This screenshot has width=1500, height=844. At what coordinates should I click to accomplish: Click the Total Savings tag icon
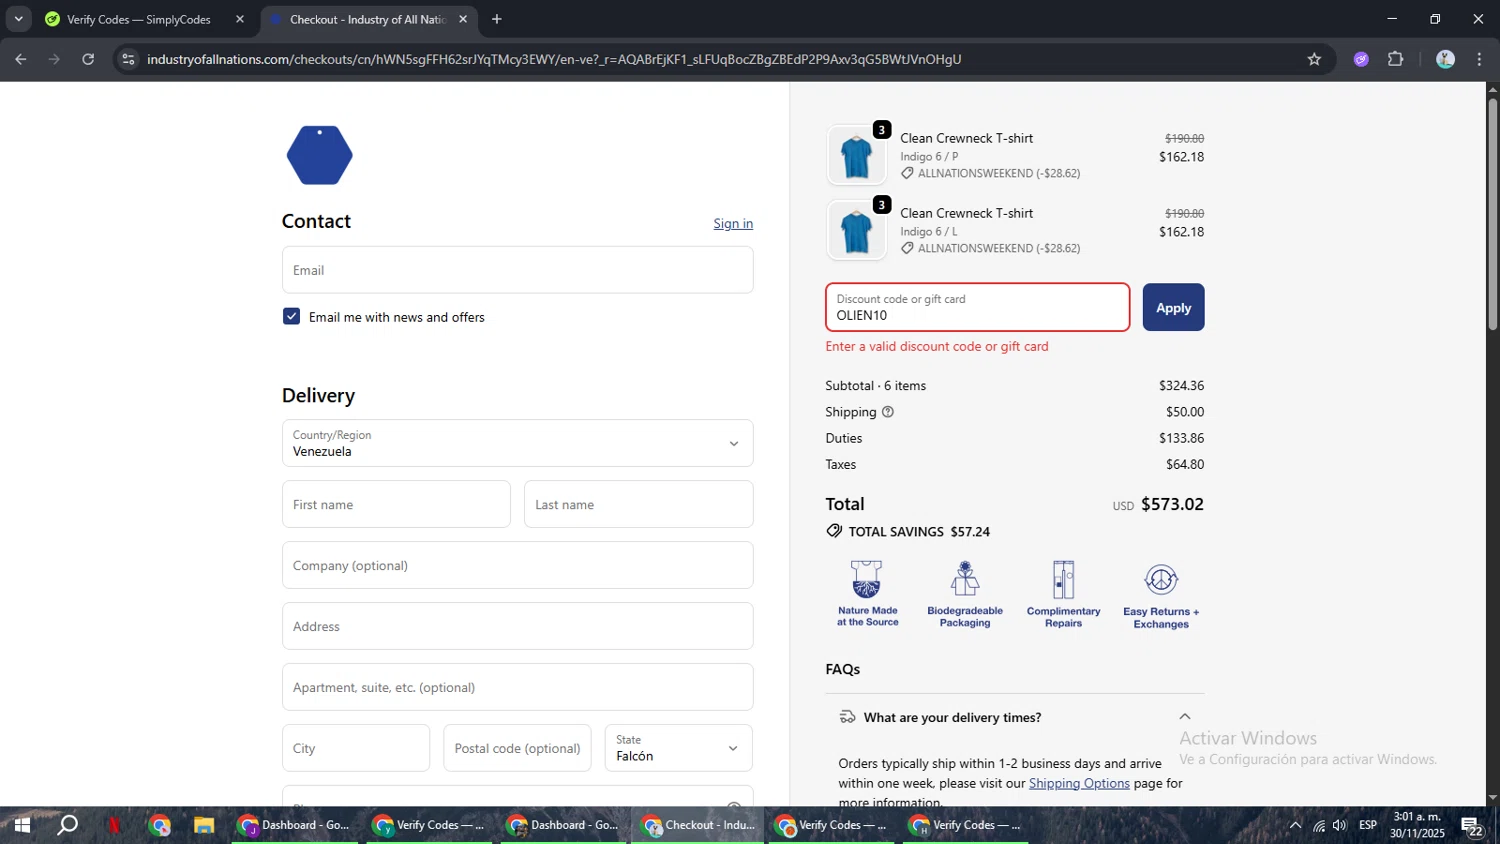click(834, 531)
